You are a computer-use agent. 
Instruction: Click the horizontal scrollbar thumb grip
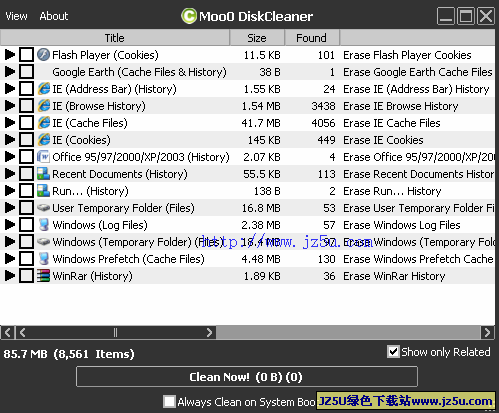point(115,332)
